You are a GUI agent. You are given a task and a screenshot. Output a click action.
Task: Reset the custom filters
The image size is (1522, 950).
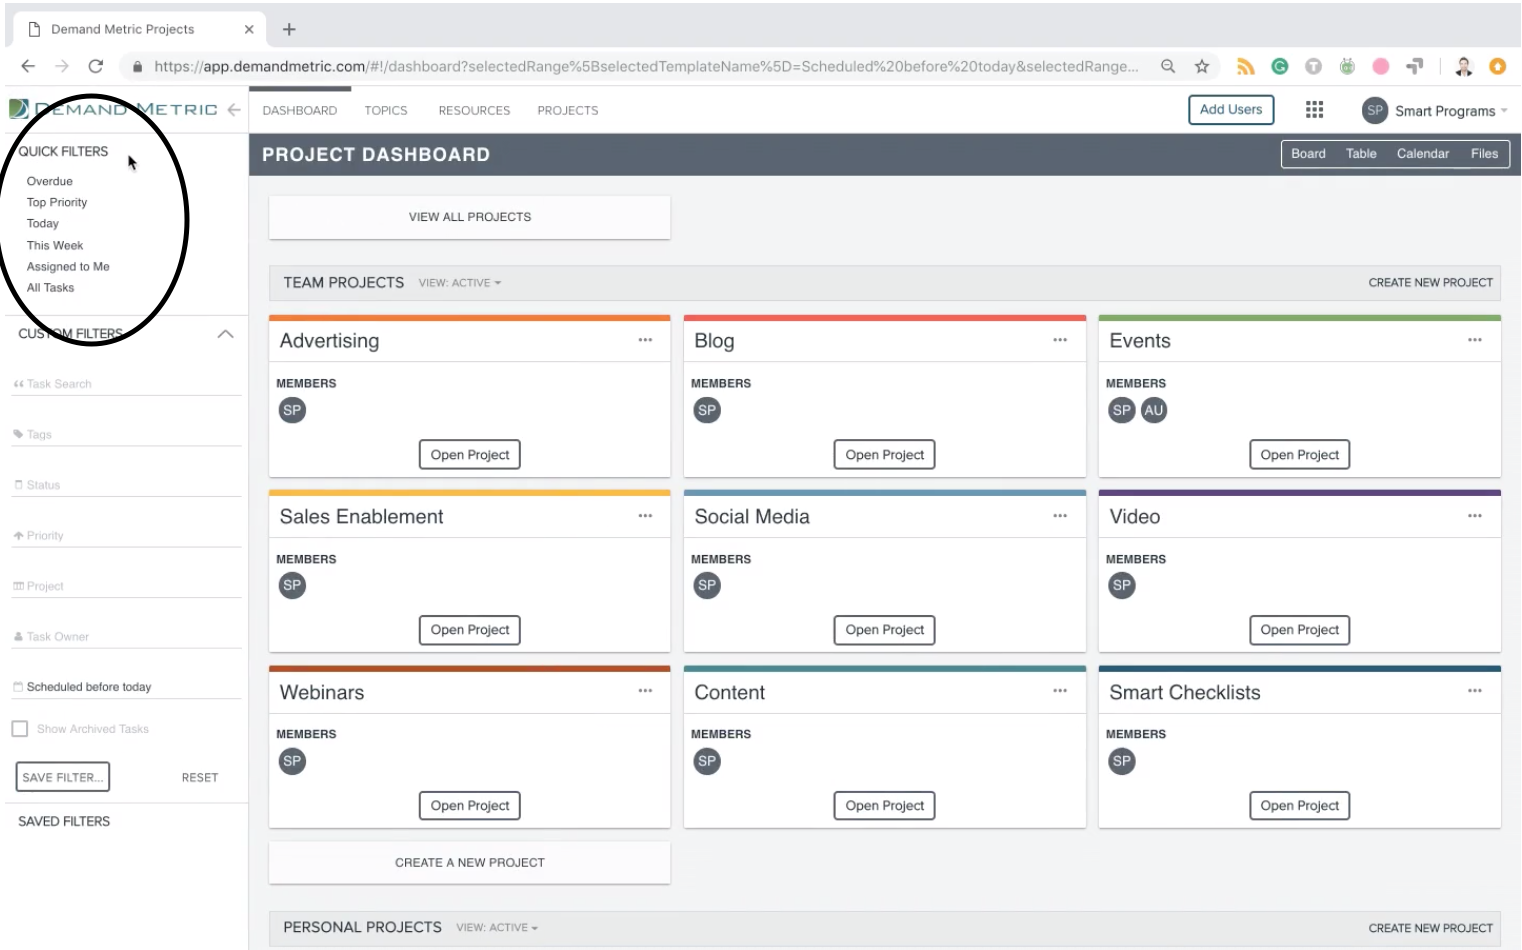pyautogui.click(x=200, y=778)
